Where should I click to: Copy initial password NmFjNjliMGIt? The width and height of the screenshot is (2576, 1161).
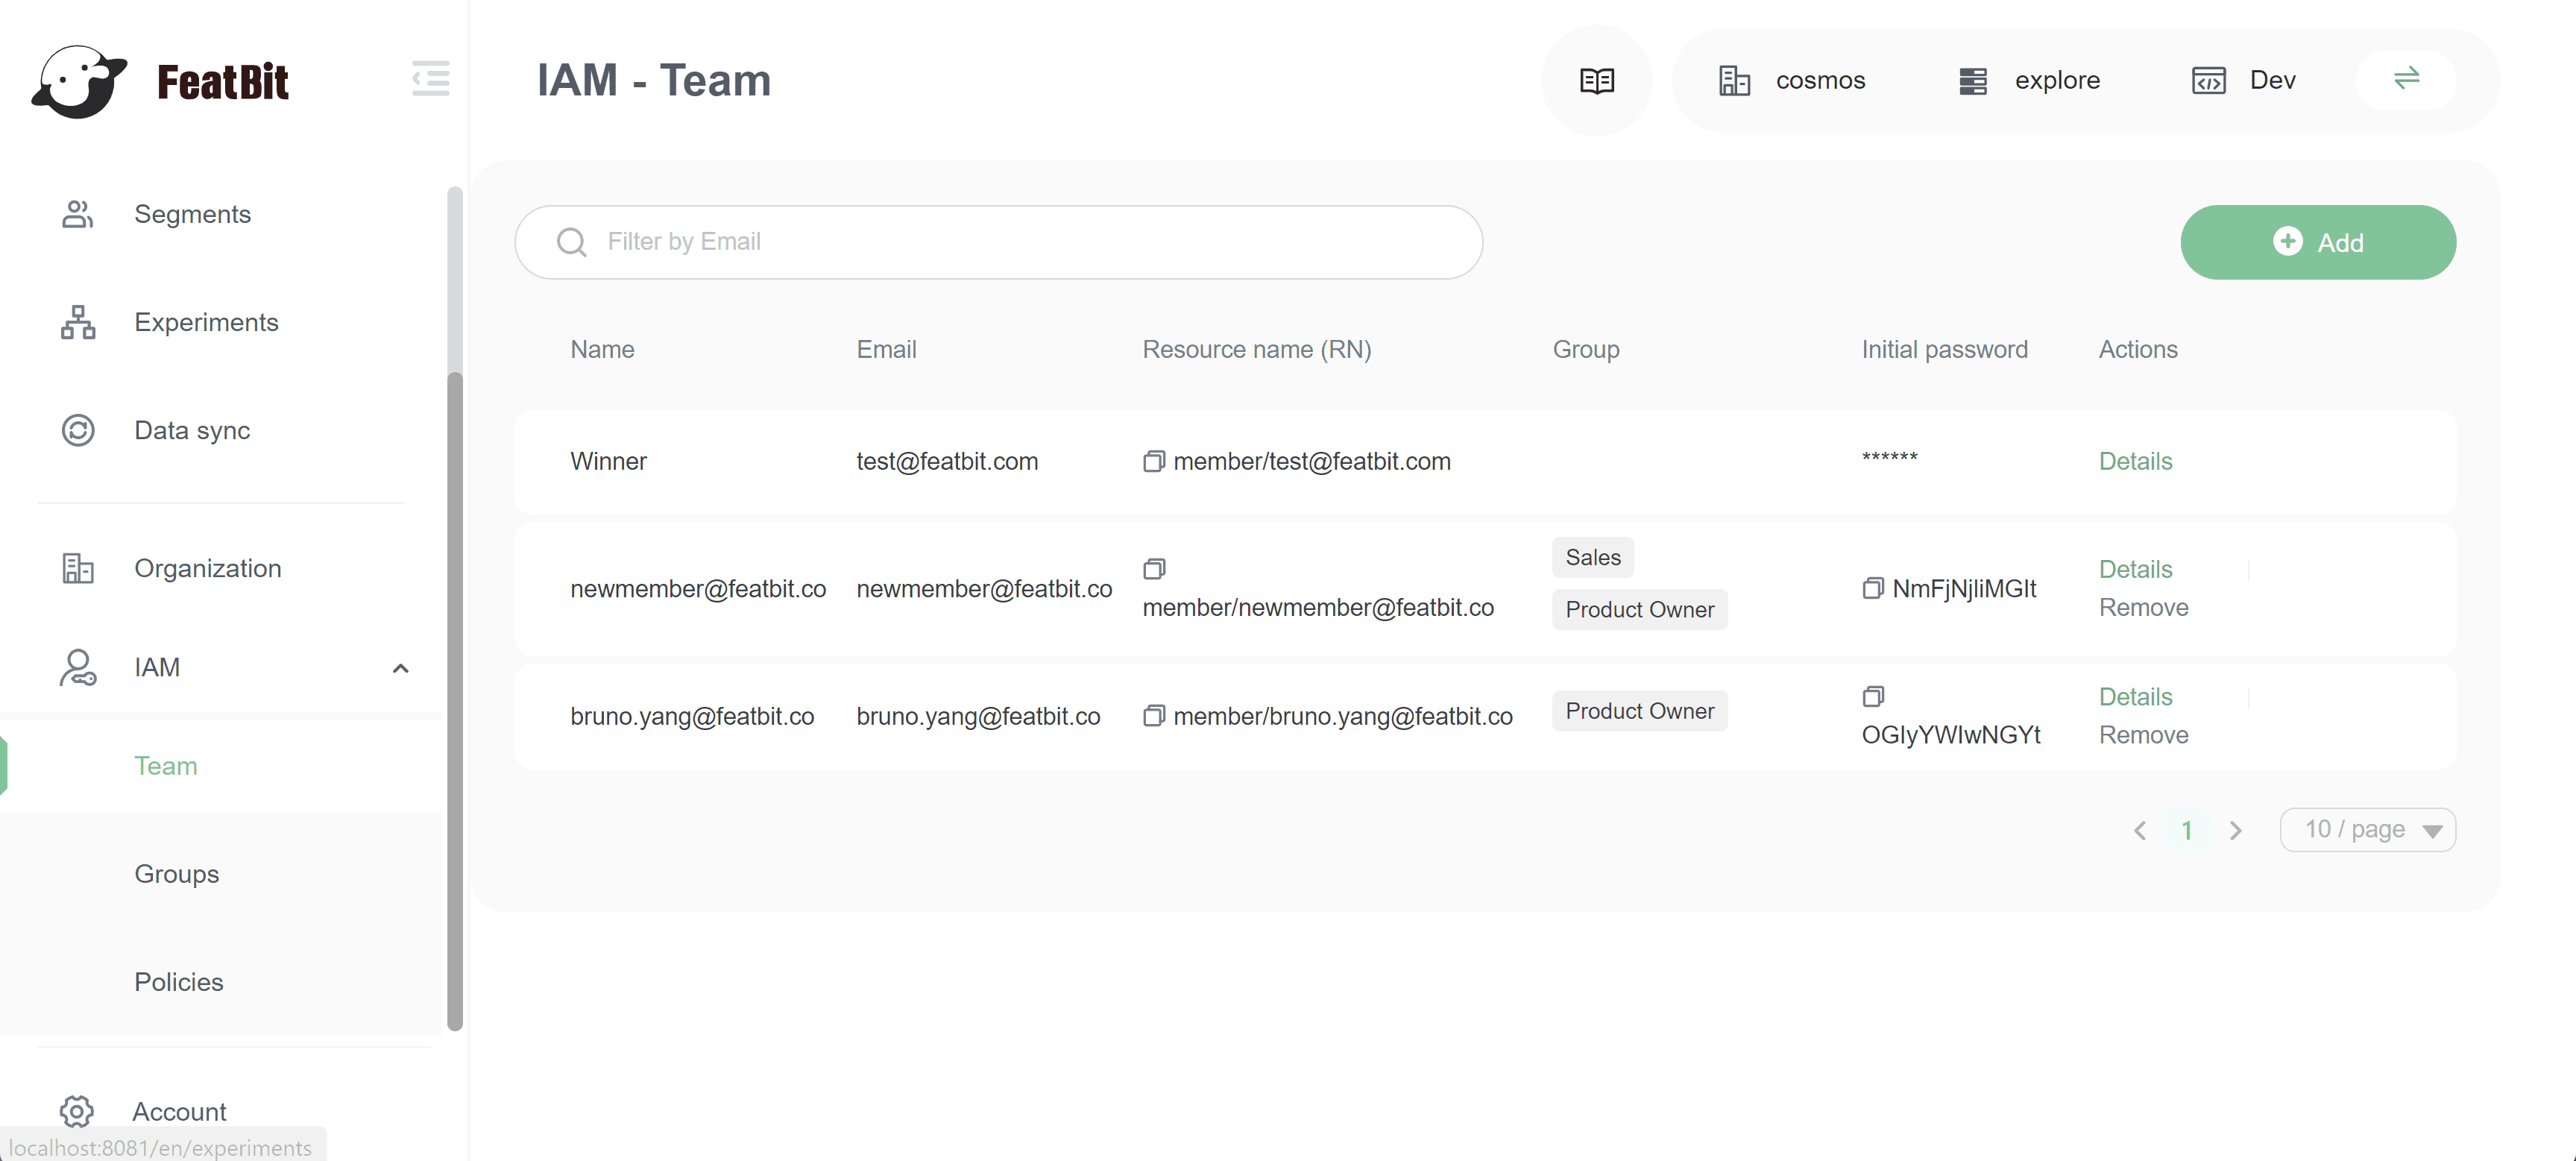[1872, 589]
